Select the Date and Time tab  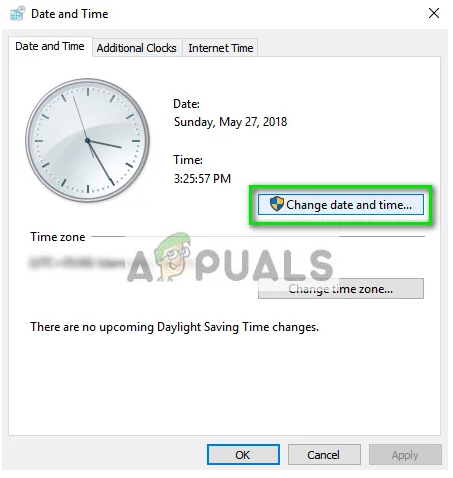click(50, 47)
